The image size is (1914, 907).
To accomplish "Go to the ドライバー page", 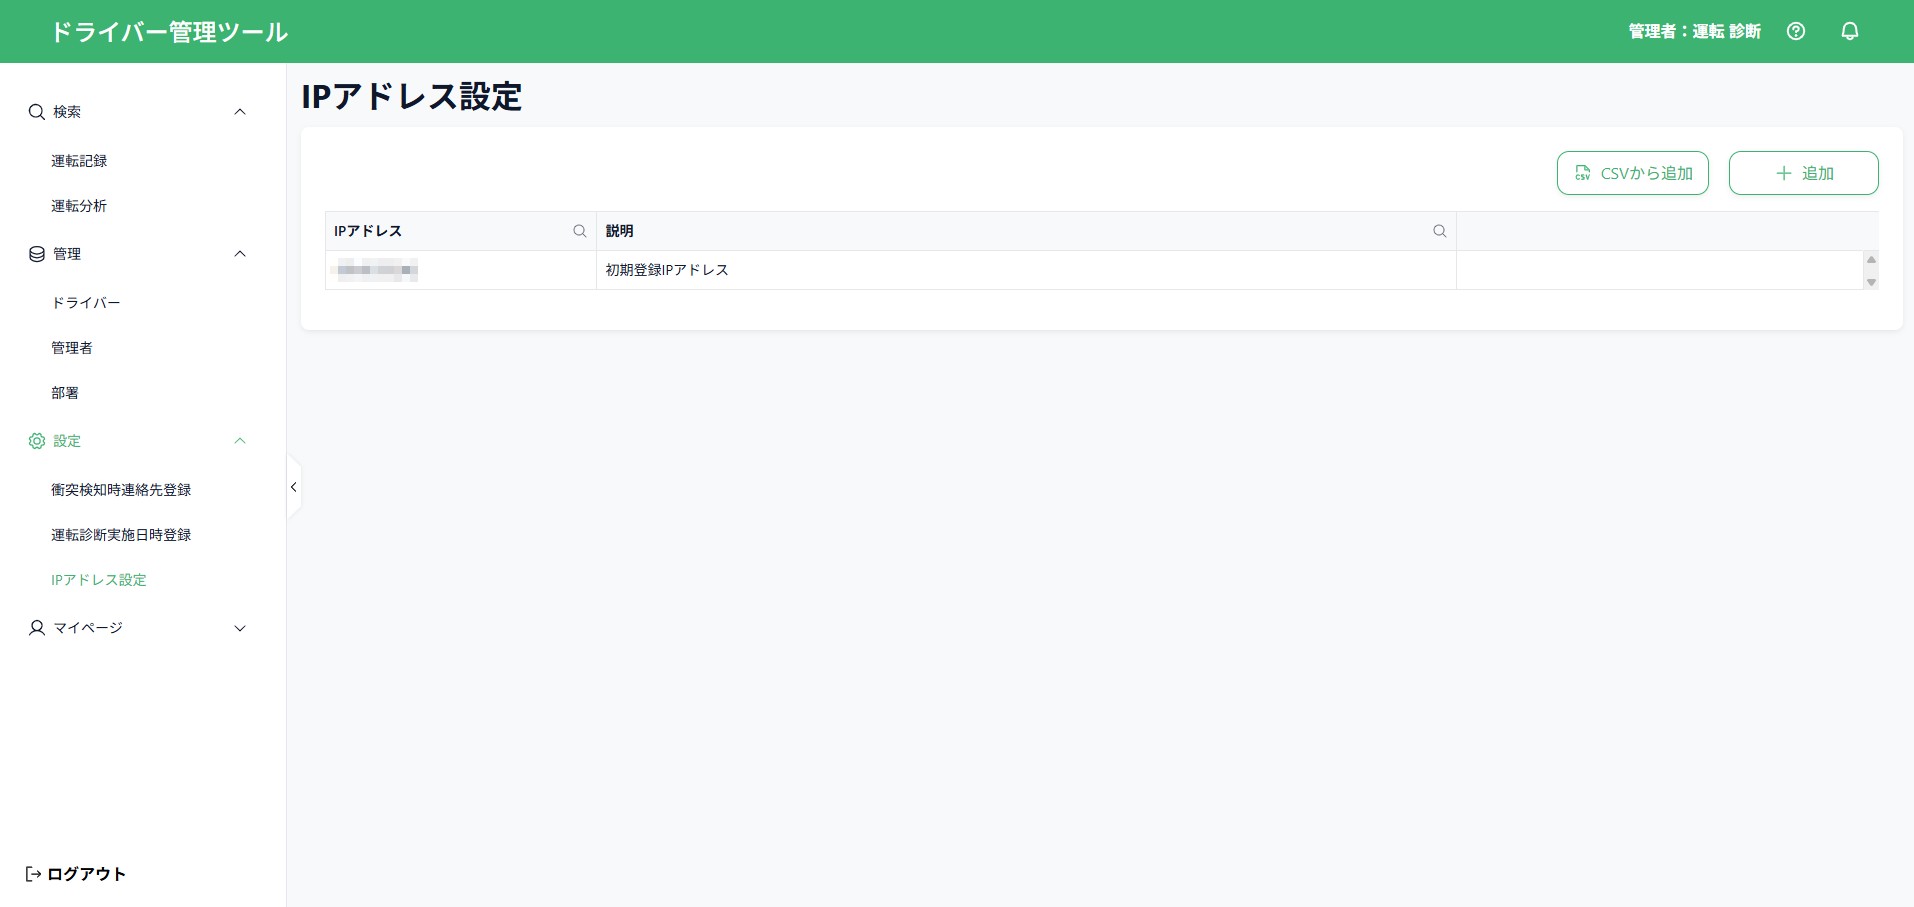I will (x=86, y=303).
